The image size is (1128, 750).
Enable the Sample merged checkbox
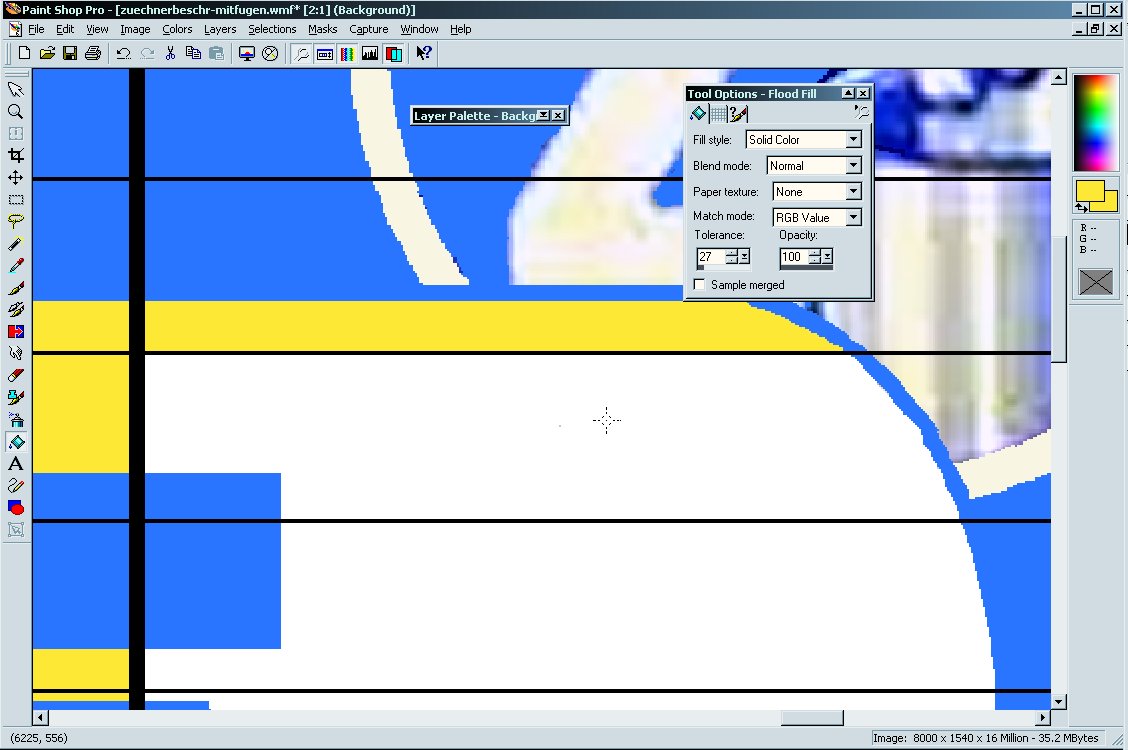pyautogui.click(x=700, y=285)
